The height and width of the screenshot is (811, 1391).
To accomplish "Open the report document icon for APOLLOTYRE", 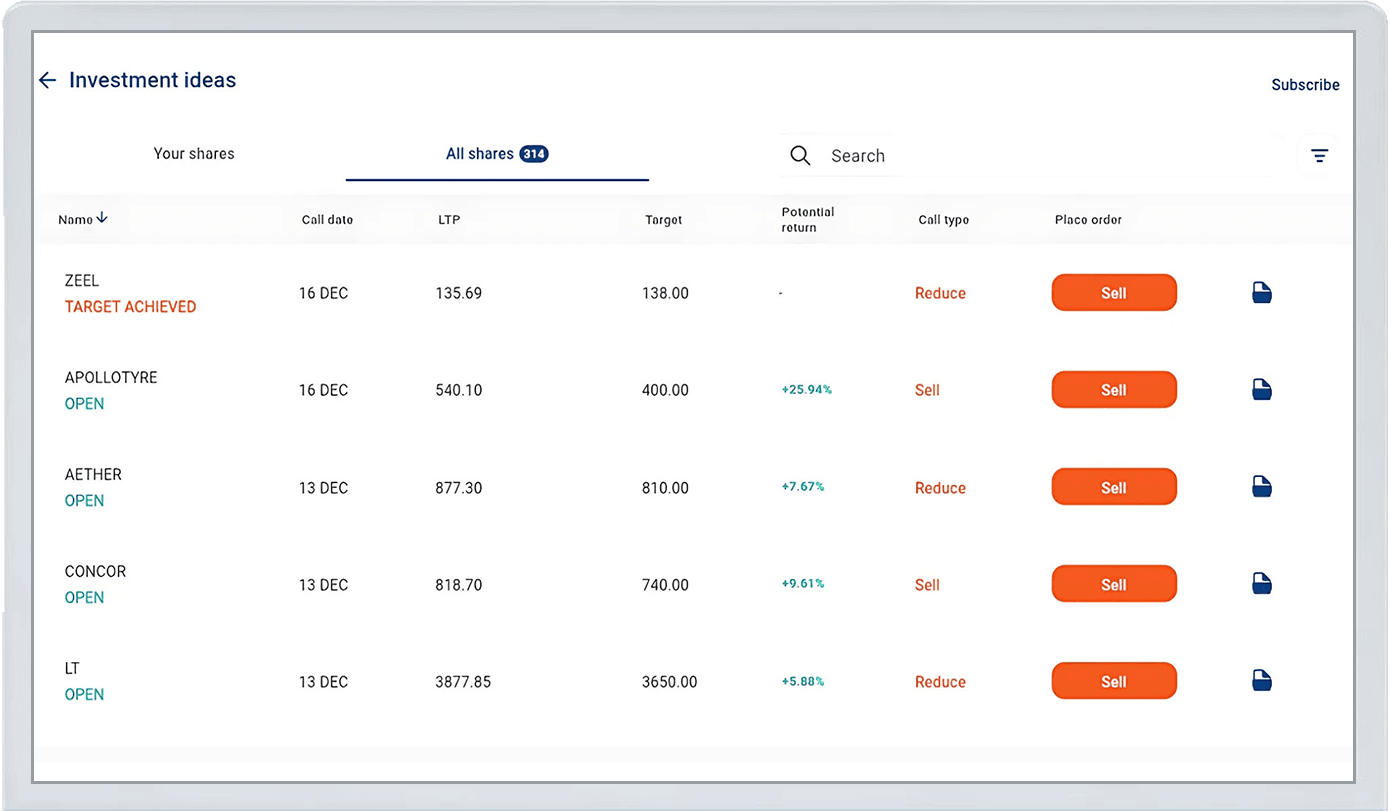I will [x=1262, y=390].
